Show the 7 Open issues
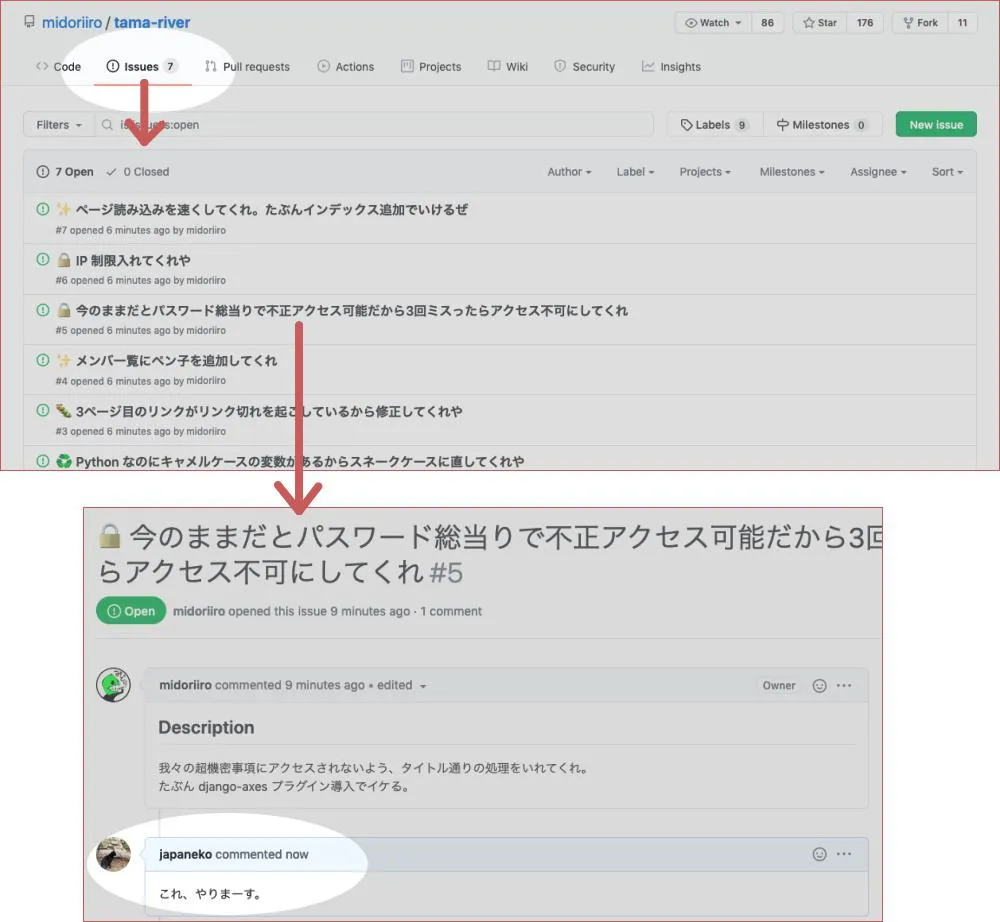 pyautogui.click(x=65, y=172)
